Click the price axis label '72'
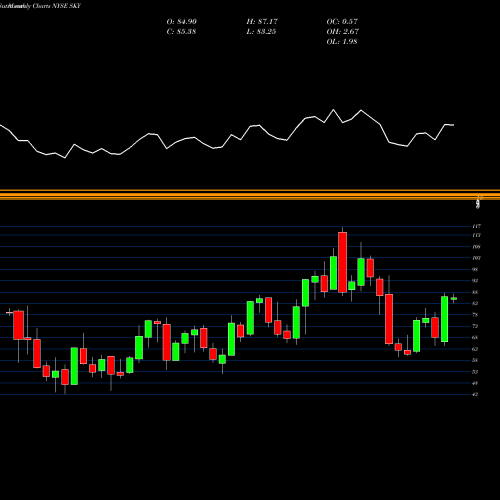The image size is (500, 500). click(476, 326)
